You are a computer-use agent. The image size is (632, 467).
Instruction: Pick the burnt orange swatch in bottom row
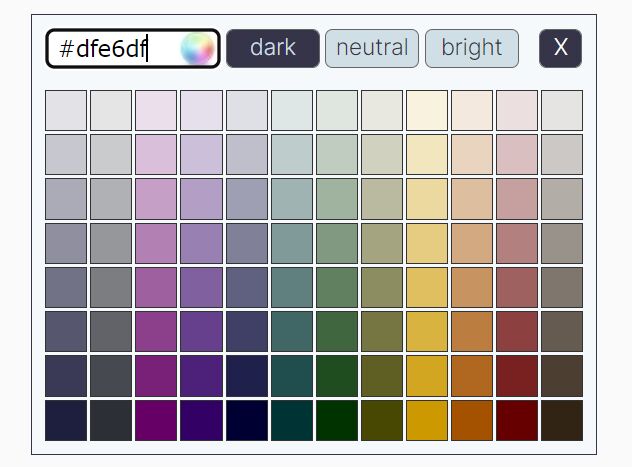tap(472, 420)
